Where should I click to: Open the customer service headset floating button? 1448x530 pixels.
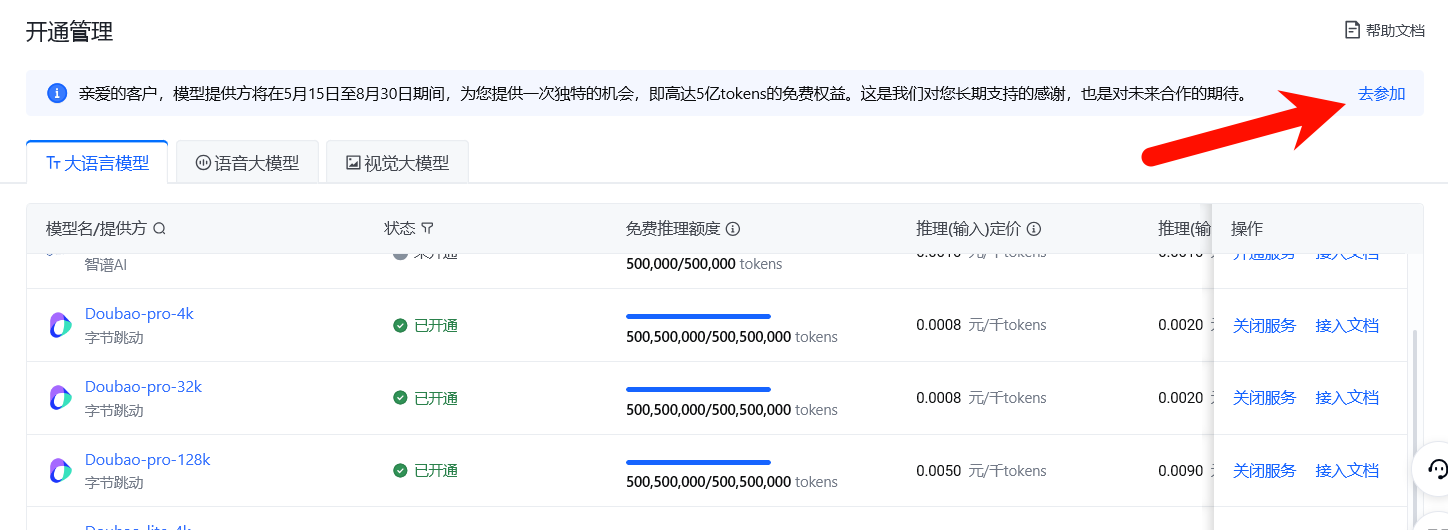(1437, 468)
